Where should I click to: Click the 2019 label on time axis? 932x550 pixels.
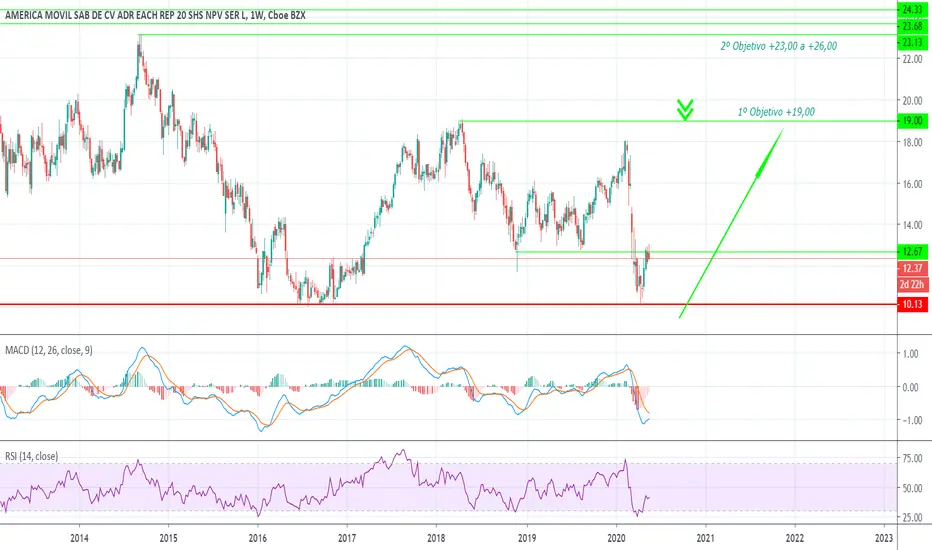pos(527,538)
